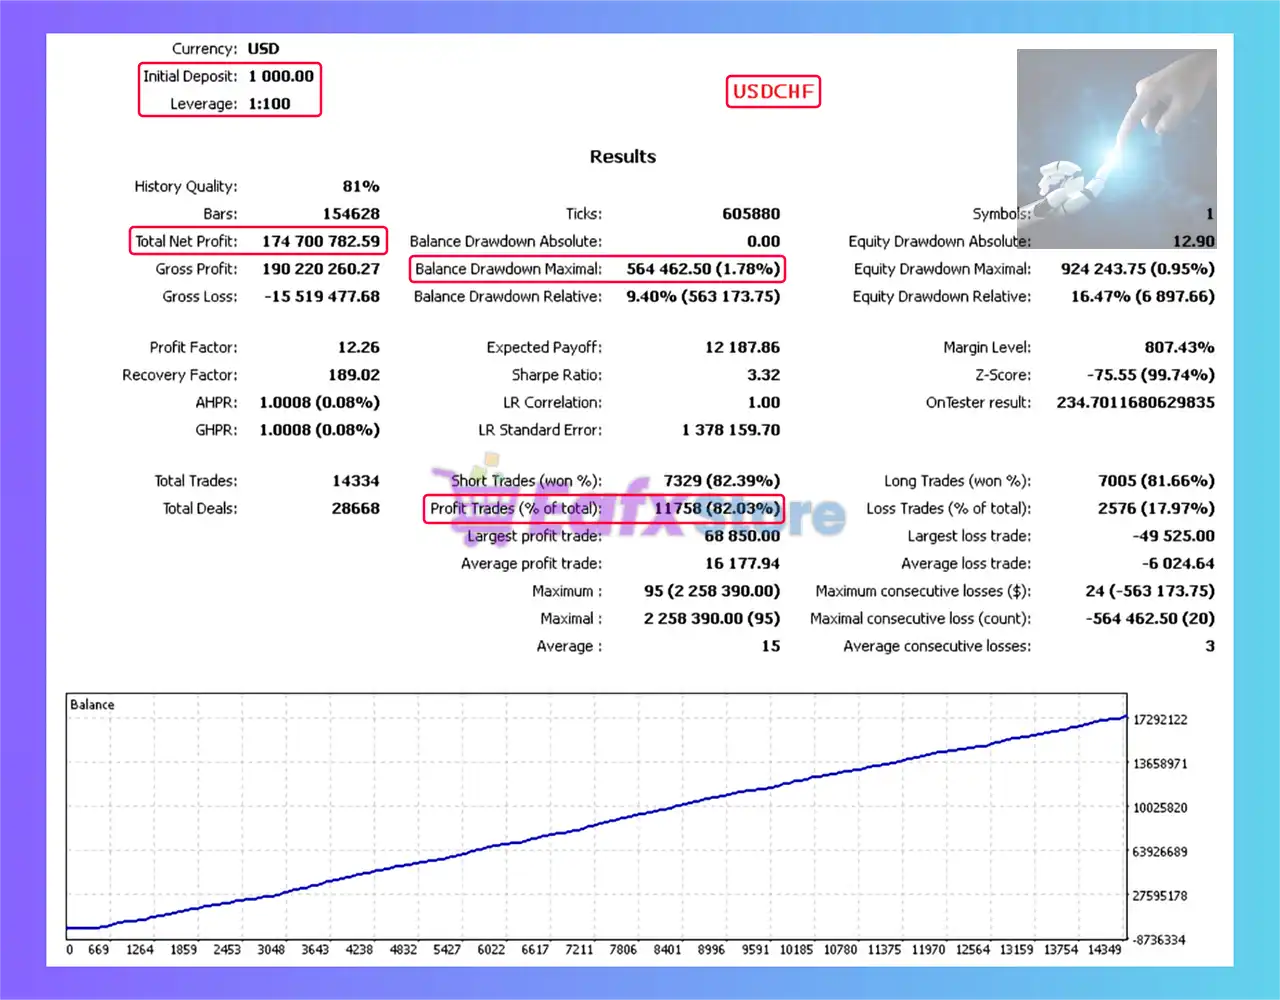
Task: Click Long Trades value 7005 (81.66%)
Action: (1157, 480)
